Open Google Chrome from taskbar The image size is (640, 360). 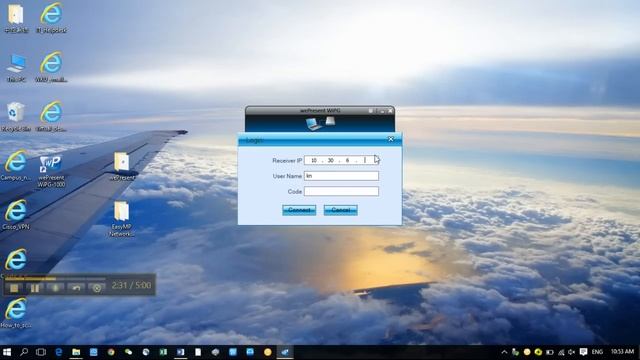111,352
